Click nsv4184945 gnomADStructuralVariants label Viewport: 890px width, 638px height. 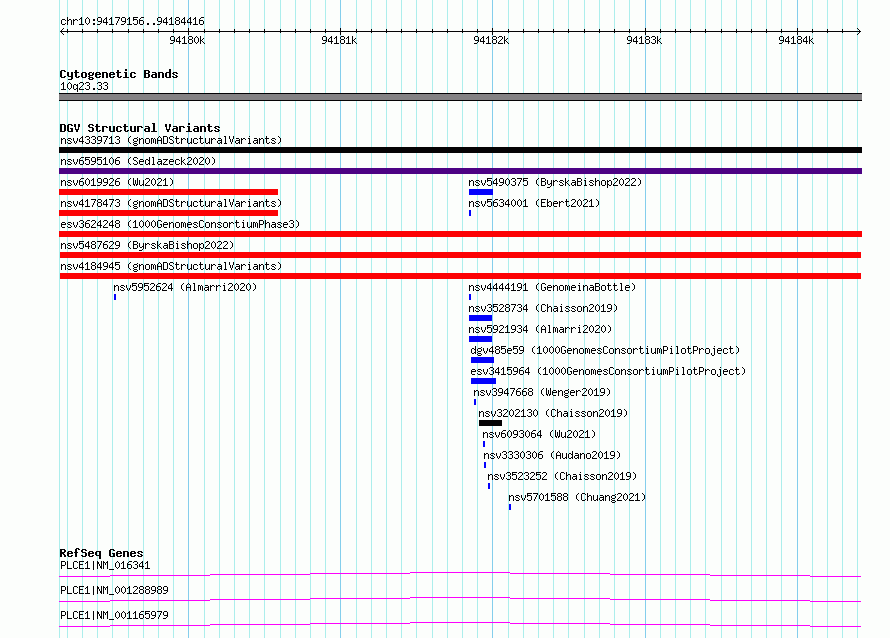pyautogui.click(x=171, y=266)
